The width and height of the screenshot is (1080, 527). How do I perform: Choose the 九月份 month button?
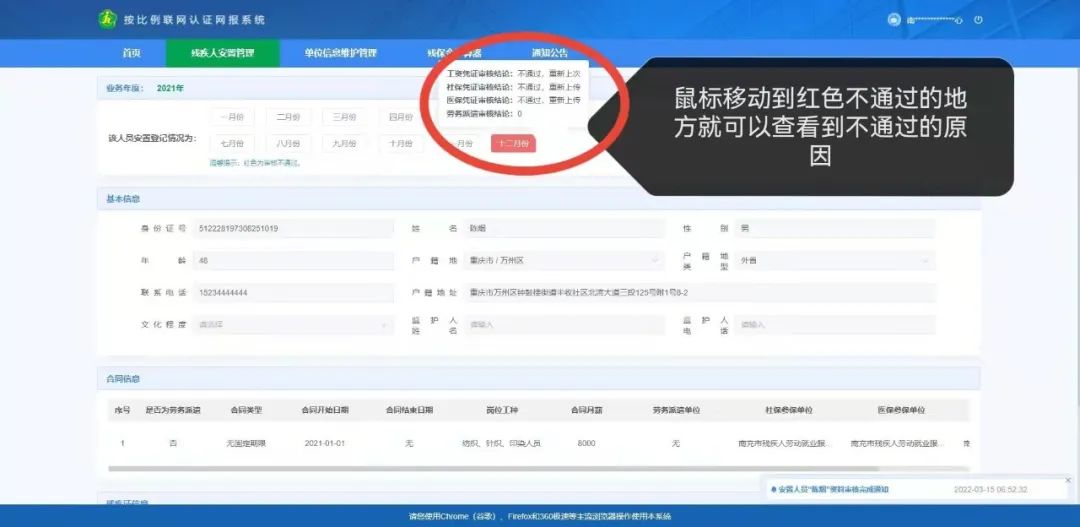tap(345, 144)
